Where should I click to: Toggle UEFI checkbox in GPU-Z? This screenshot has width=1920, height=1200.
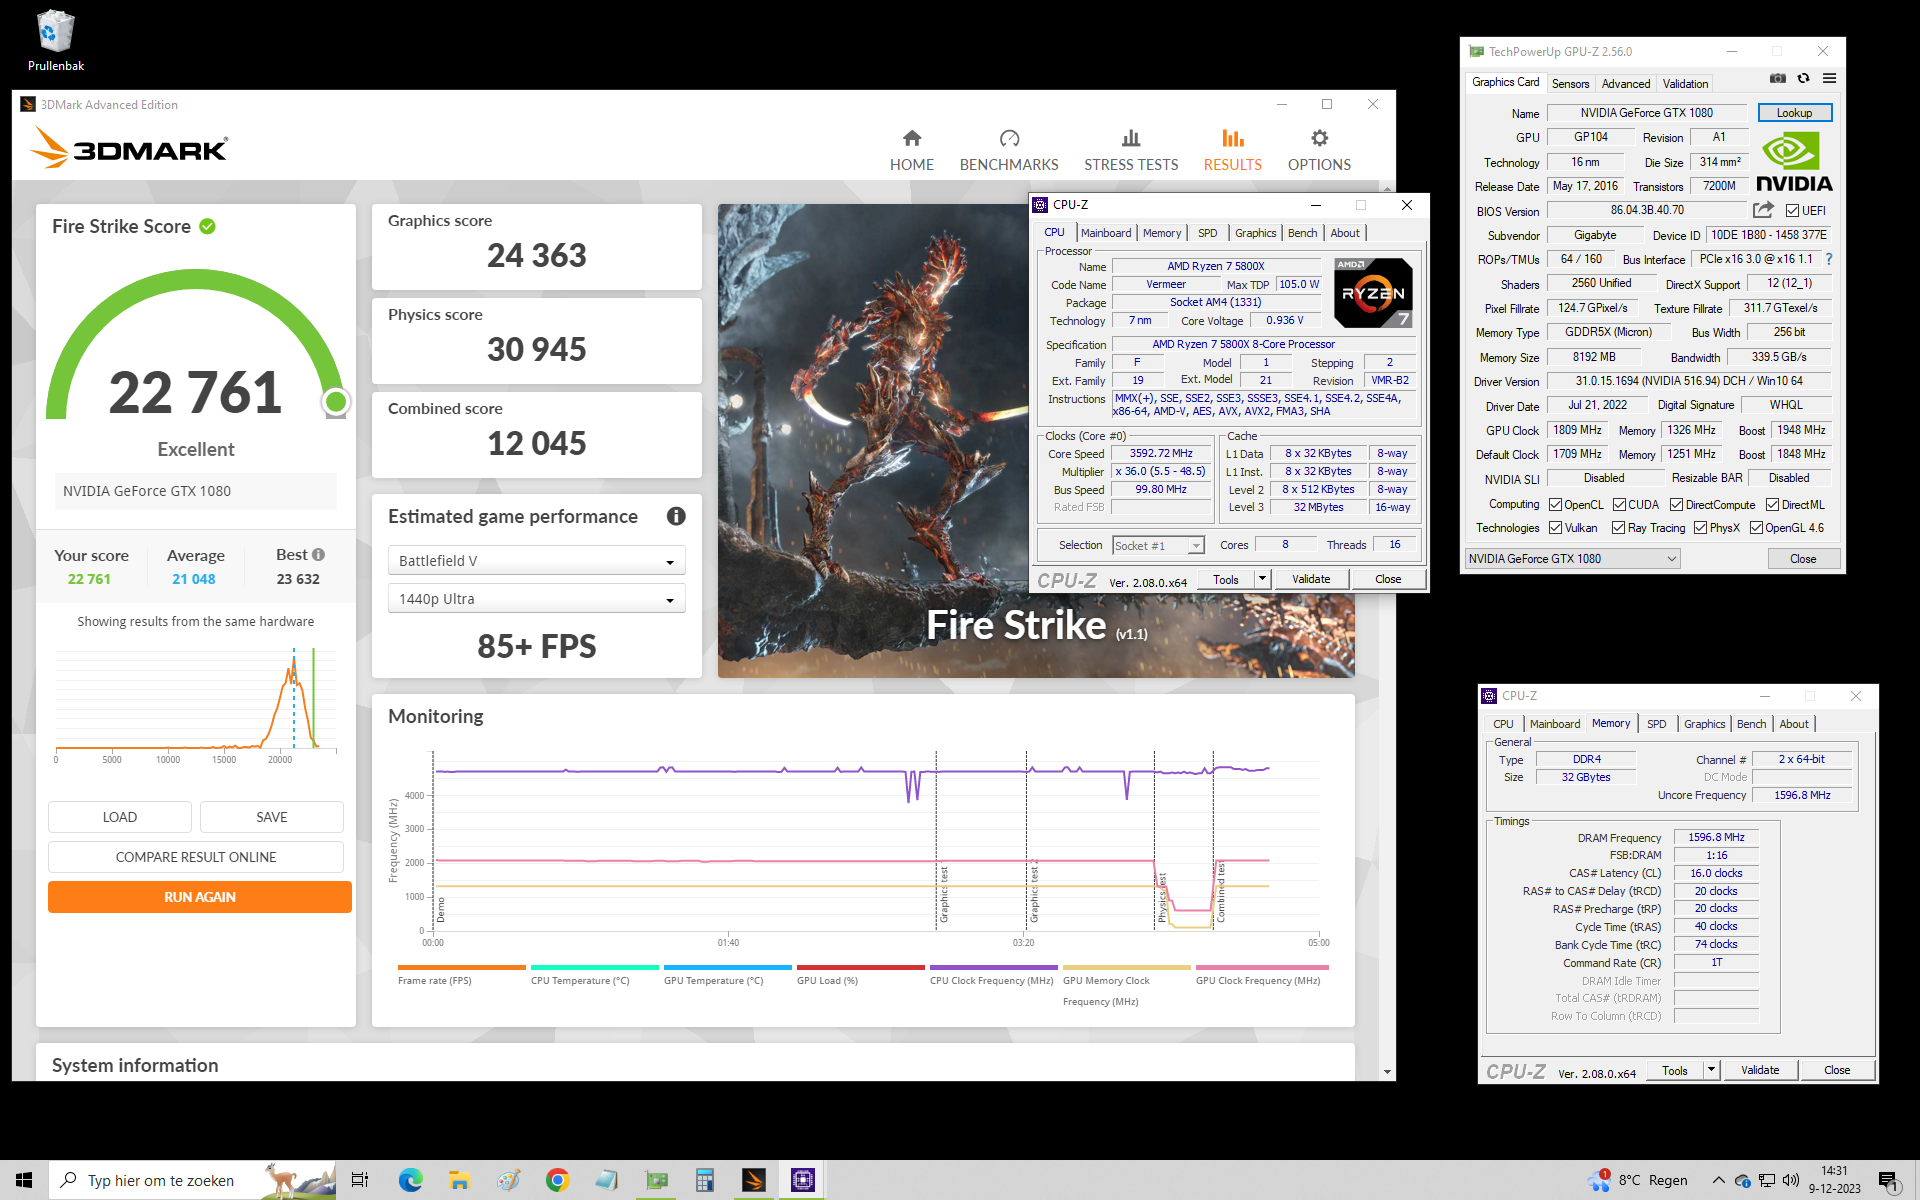click(1792, 210)
